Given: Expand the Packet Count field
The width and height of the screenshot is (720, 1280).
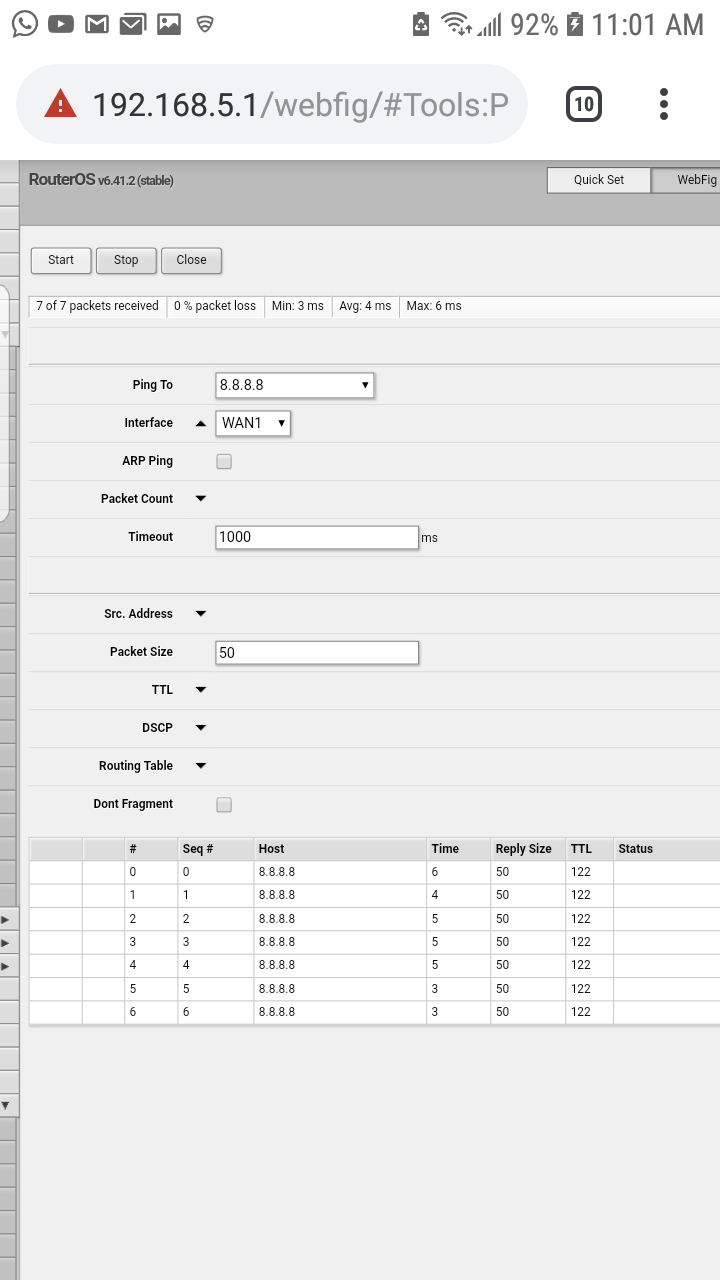Looking at the screenshot, I should [x=200, y=499].
